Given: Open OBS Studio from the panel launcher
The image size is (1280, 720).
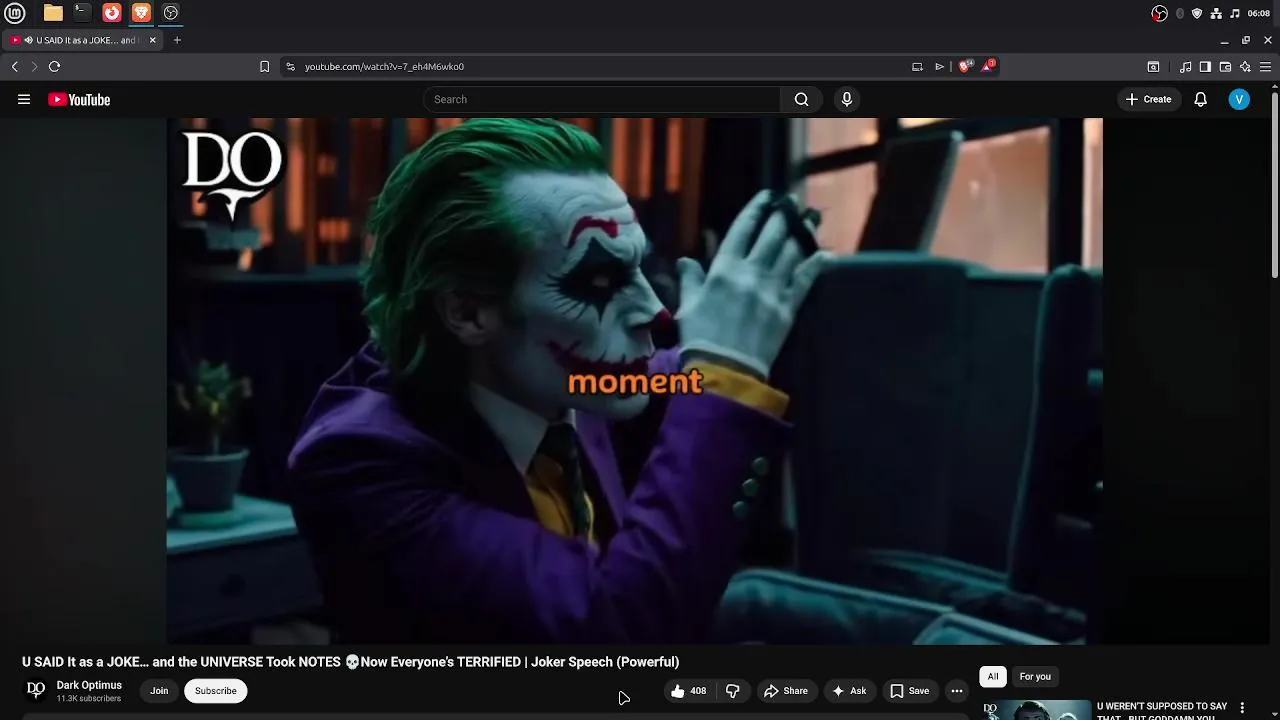Looking at the screenshot, I should pyautogui.click(x=171, y=13).
